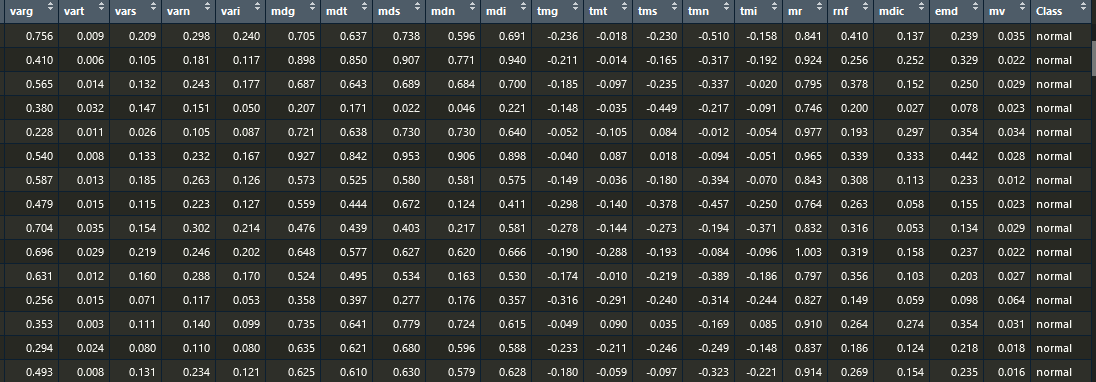This screenshot has height=382, width=1096.
Task: Click sort arrows on the mr column
Action: point(819,6)
